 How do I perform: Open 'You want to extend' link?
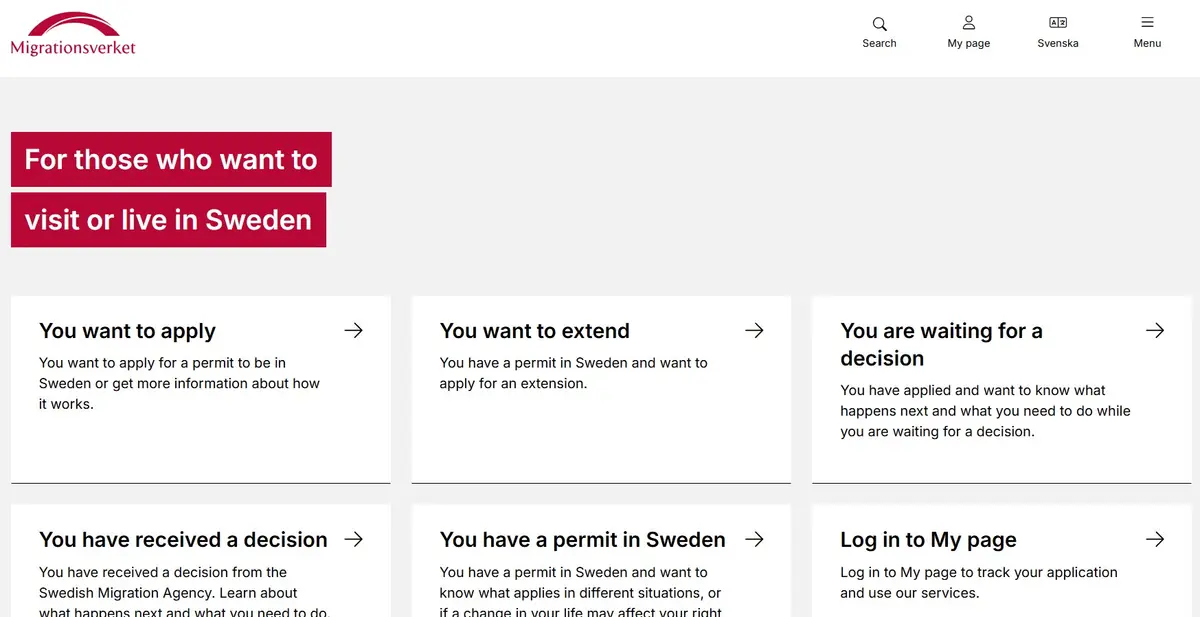coord(534,330)
